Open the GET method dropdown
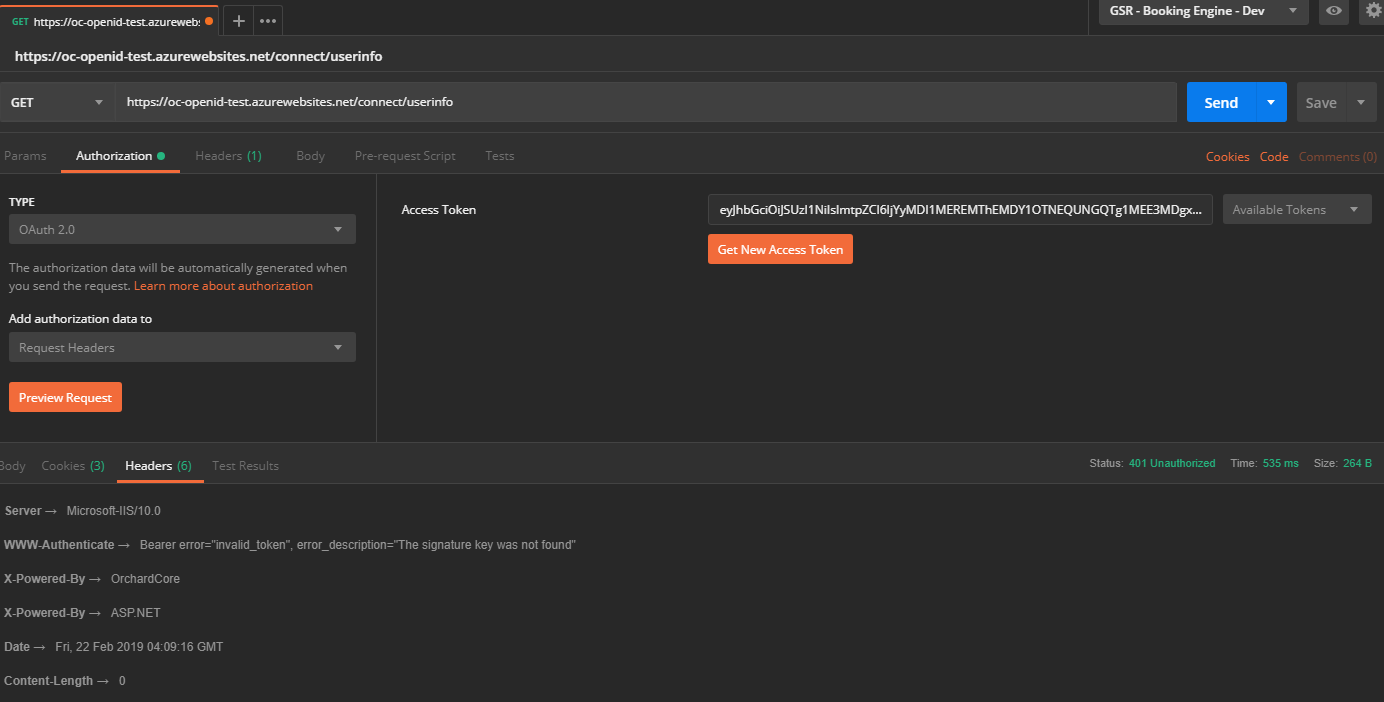This screenshot has width=1384, height=702. point(55,101)
